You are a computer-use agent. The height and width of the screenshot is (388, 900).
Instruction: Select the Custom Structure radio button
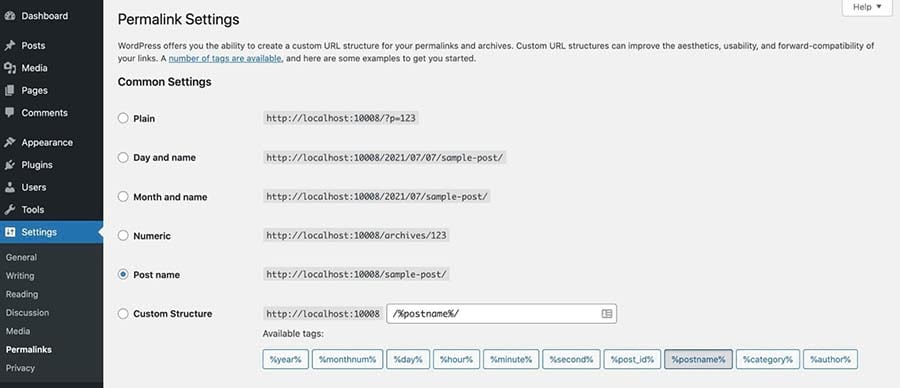coord(123,313)
